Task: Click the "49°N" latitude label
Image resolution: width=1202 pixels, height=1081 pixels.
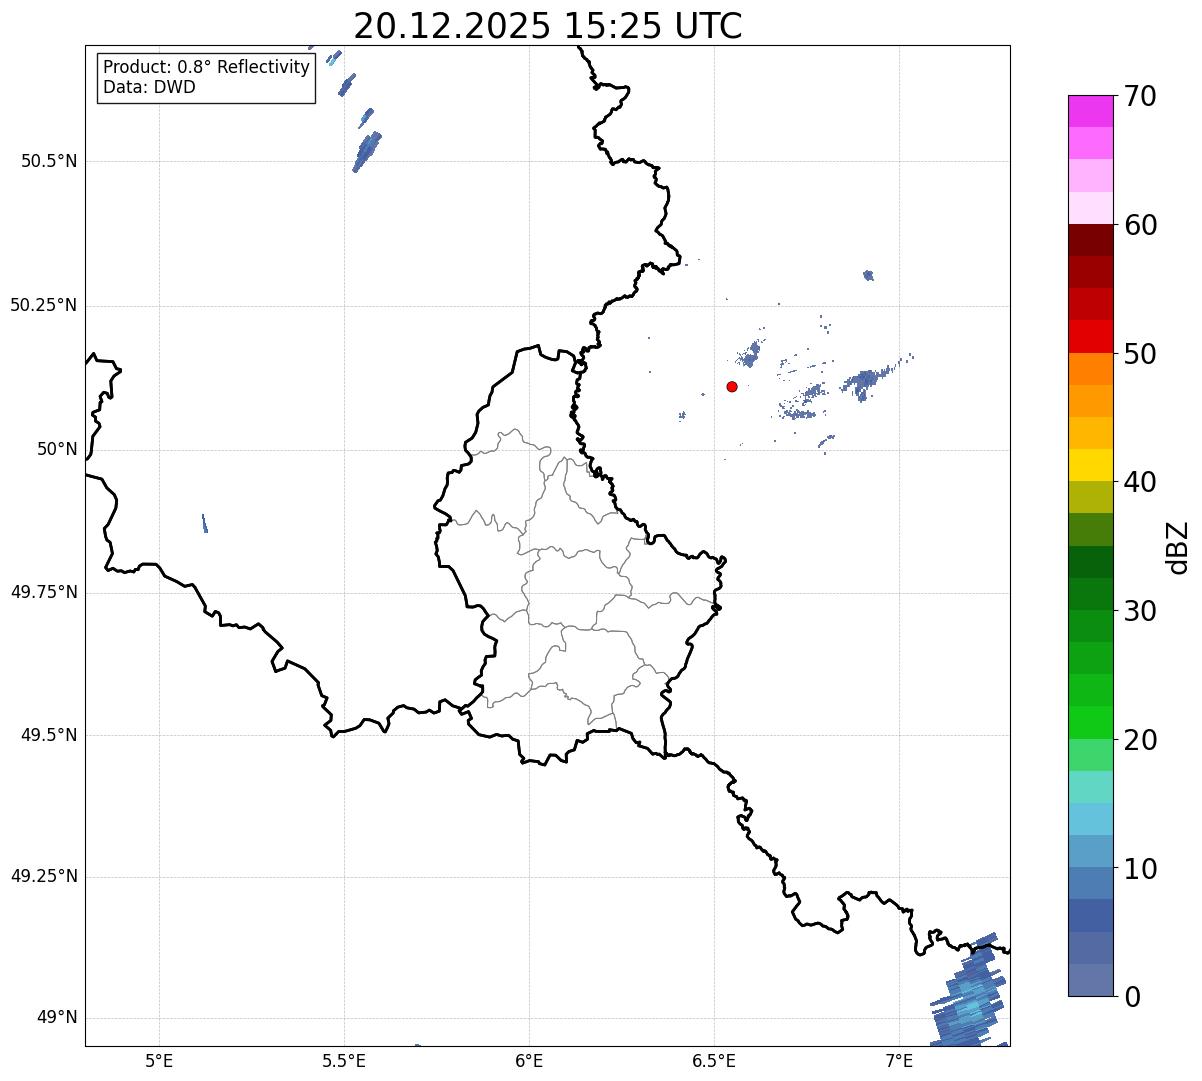Action: point(58,1018)
